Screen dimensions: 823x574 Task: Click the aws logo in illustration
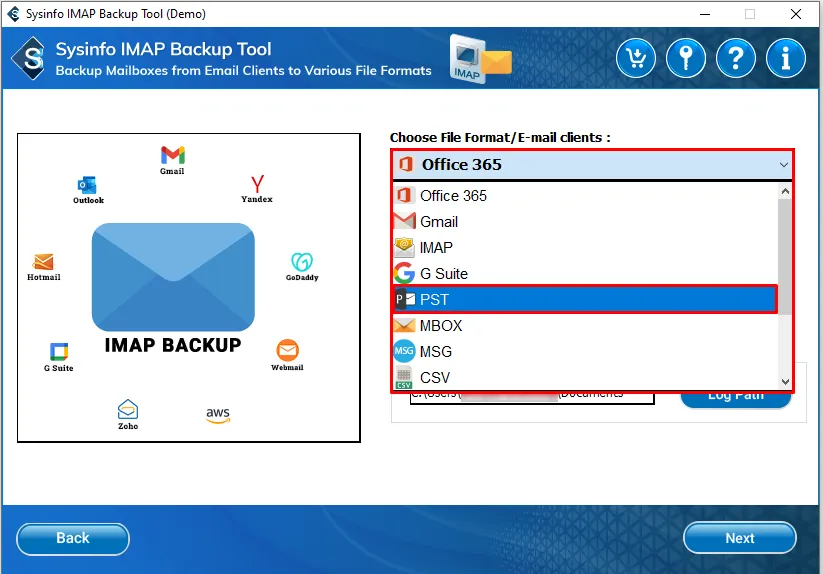click(218, 415)
